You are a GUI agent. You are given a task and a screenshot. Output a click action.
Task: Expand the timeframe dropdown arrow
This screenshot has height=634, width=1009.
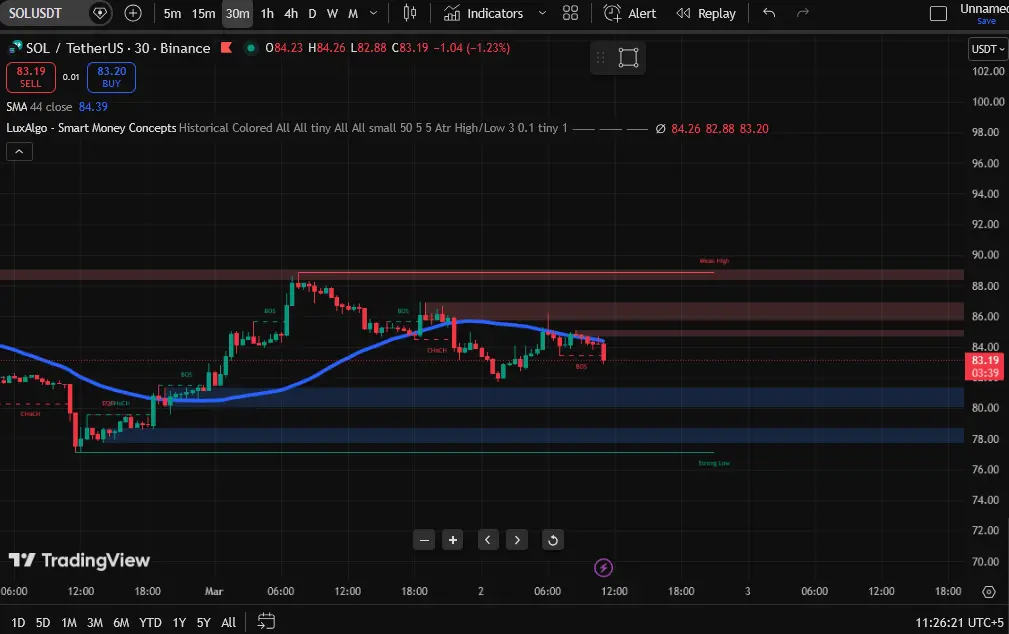coord(373,13)
